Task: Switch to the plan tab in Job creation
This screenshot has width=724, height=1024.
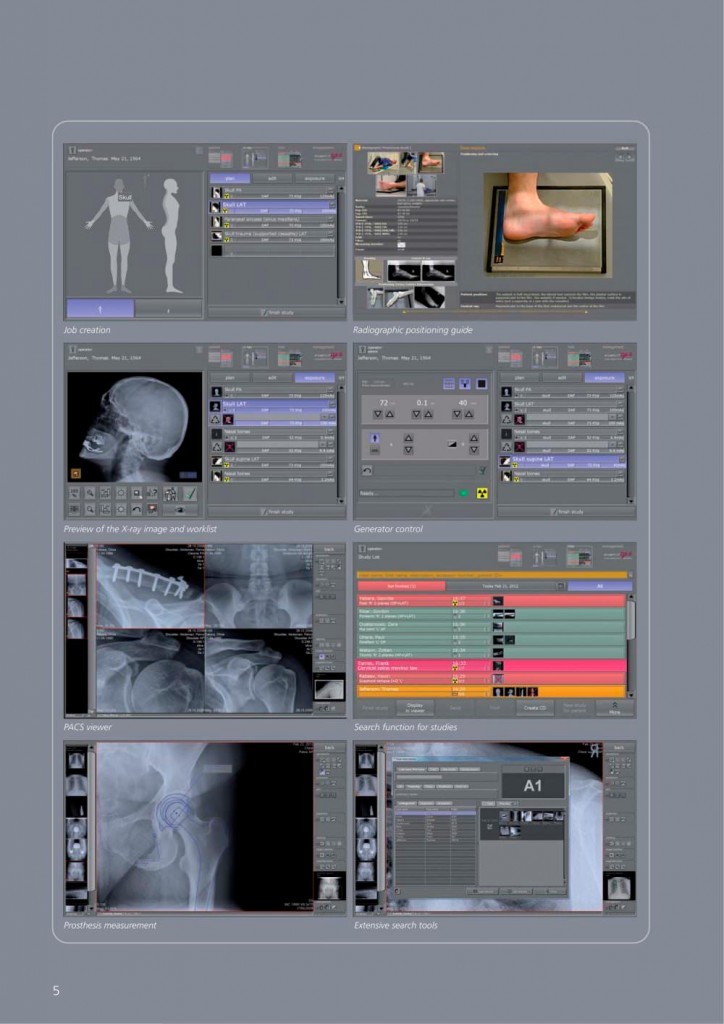Action: [x=230, y=178]
